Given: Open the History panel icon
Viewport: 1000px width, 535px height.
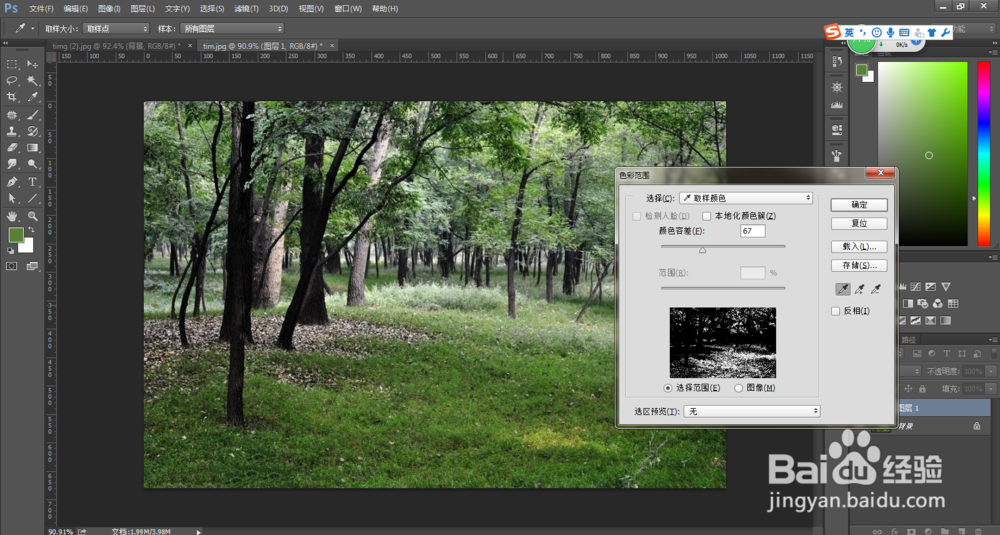Looking at the screenshot, I should pyautogui.click(x=837, y=62).
